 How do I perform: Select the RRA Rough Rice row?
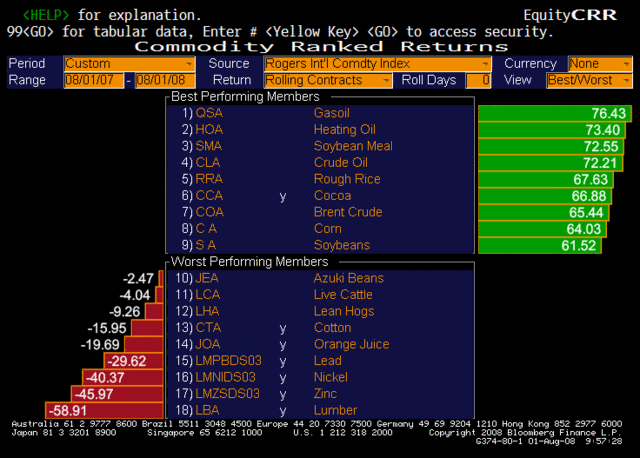(x=320, y=179)
